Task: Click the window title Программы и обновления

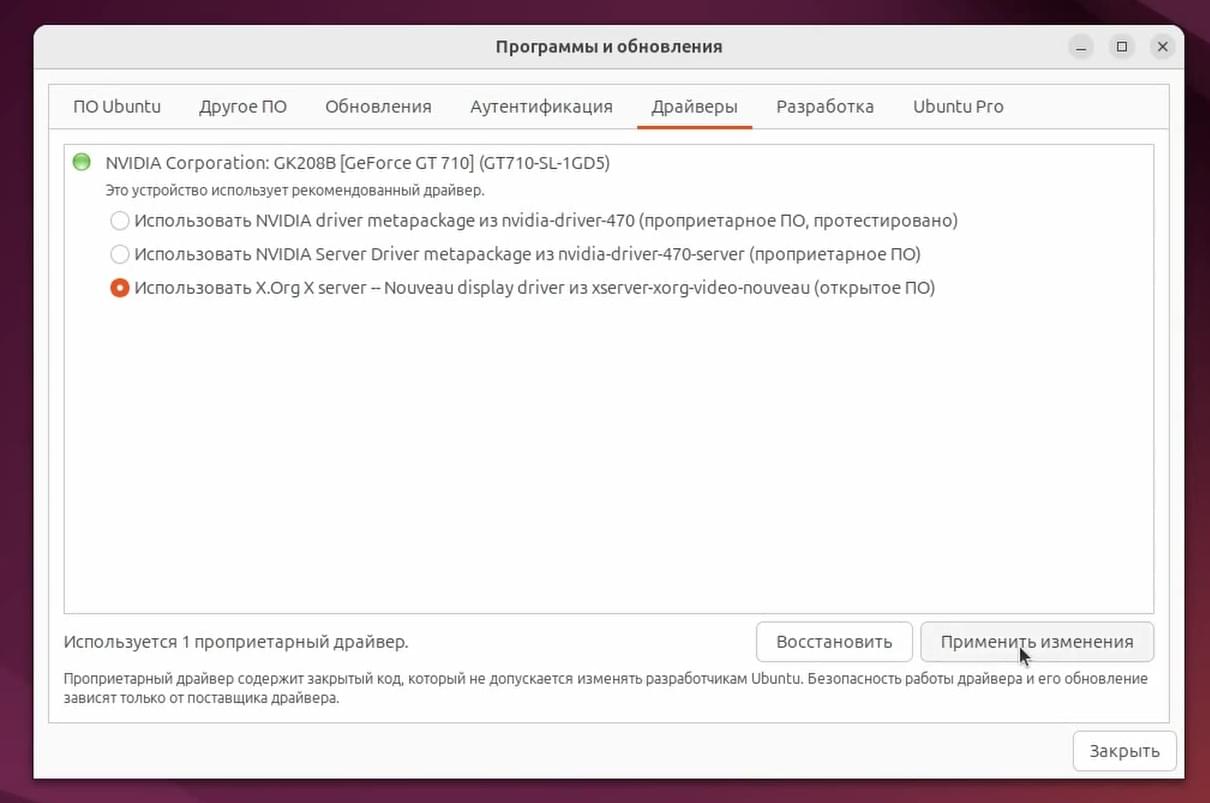Action: (609, 47)
